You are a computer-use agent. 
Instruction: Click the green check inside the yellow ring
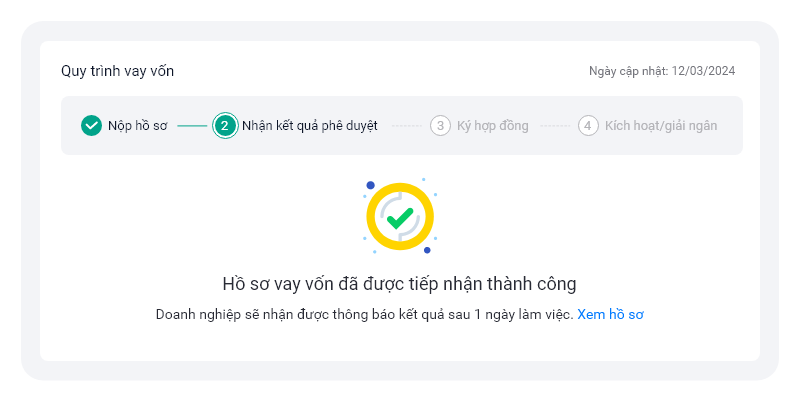[x=400, y=217]
